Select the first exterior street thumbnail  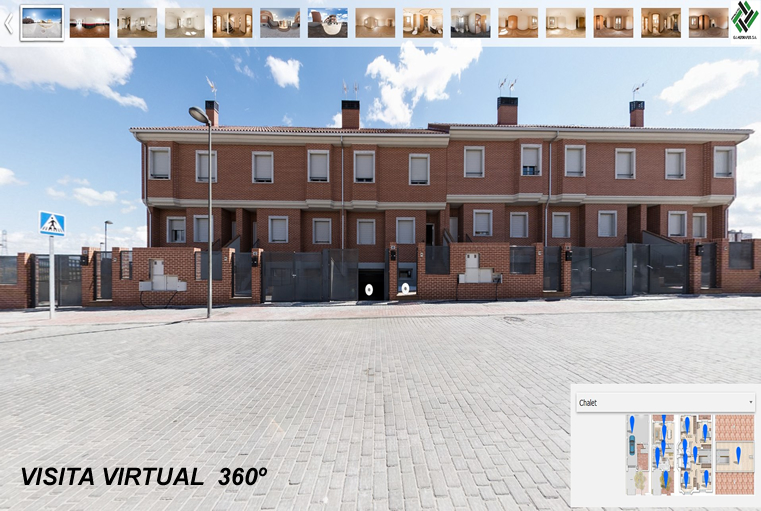click(42, 22)
